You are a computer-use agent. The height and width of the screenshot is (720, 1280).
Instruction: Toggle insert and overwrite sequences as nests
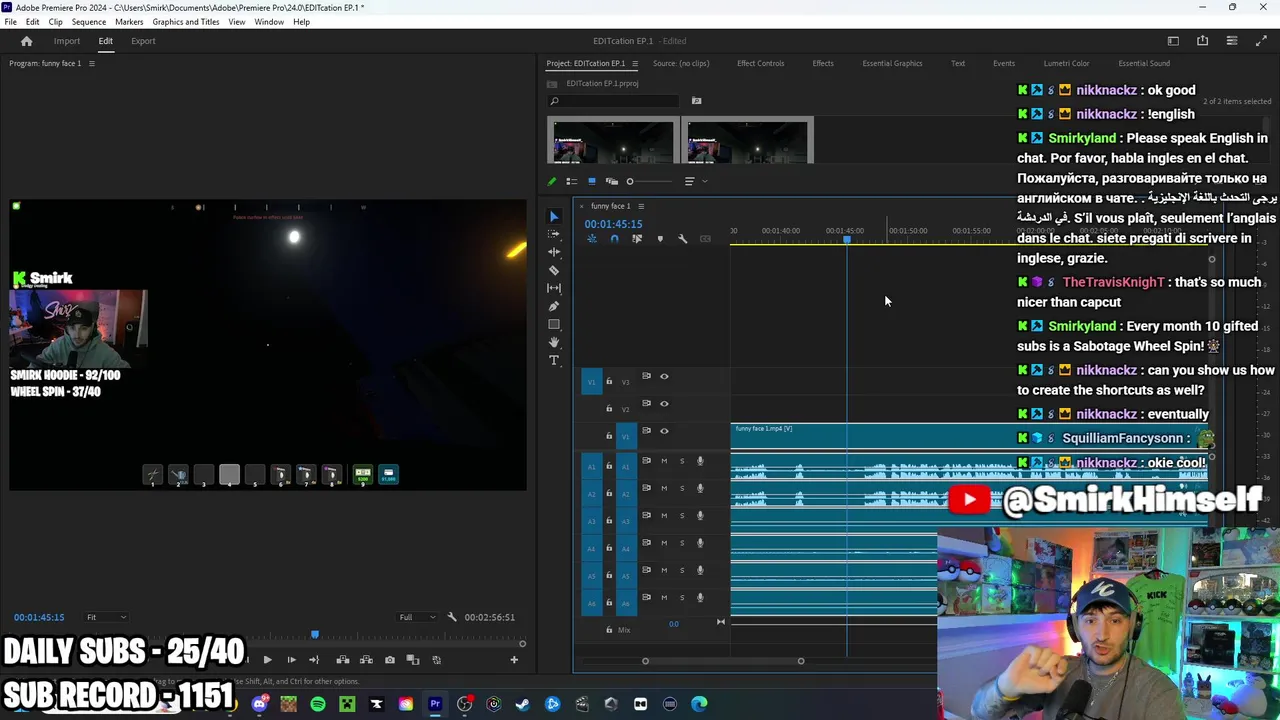click(592, 238)
